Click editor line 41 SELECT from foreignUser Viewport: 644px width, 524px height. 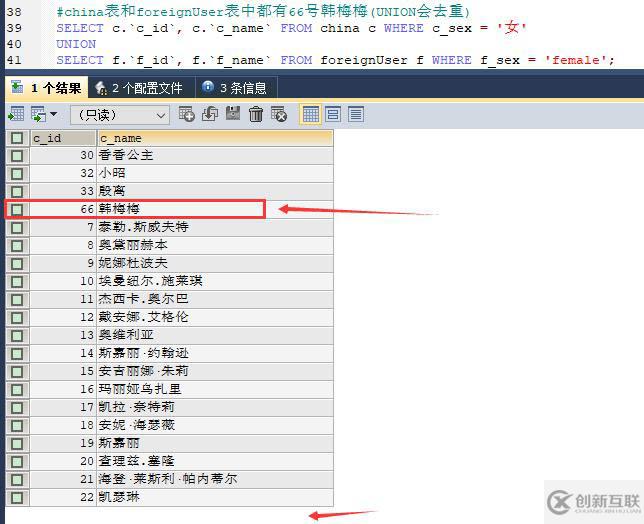[335, 60]
